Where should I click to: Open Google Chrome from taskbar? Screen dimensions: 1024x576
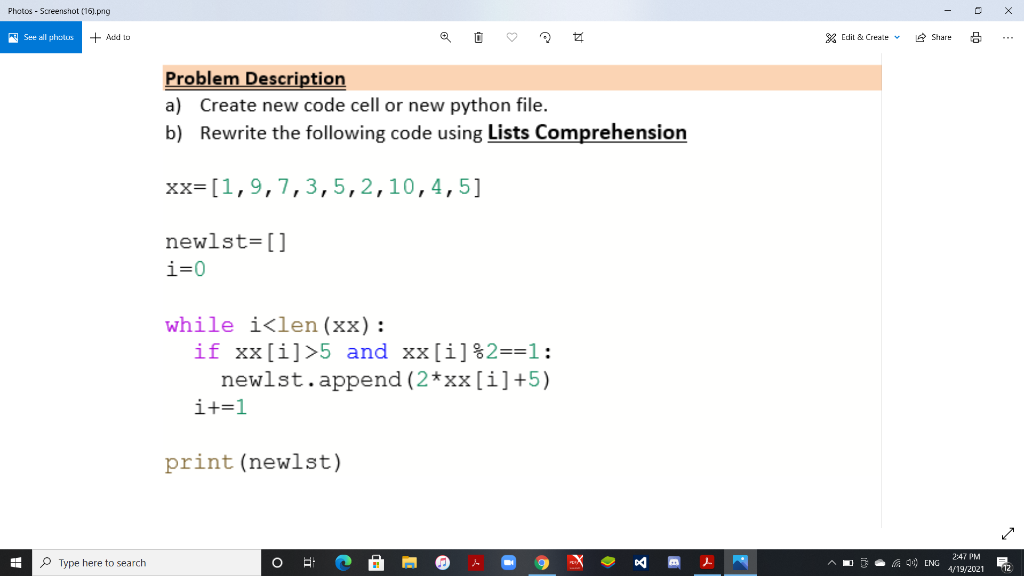tap(541, 562)
